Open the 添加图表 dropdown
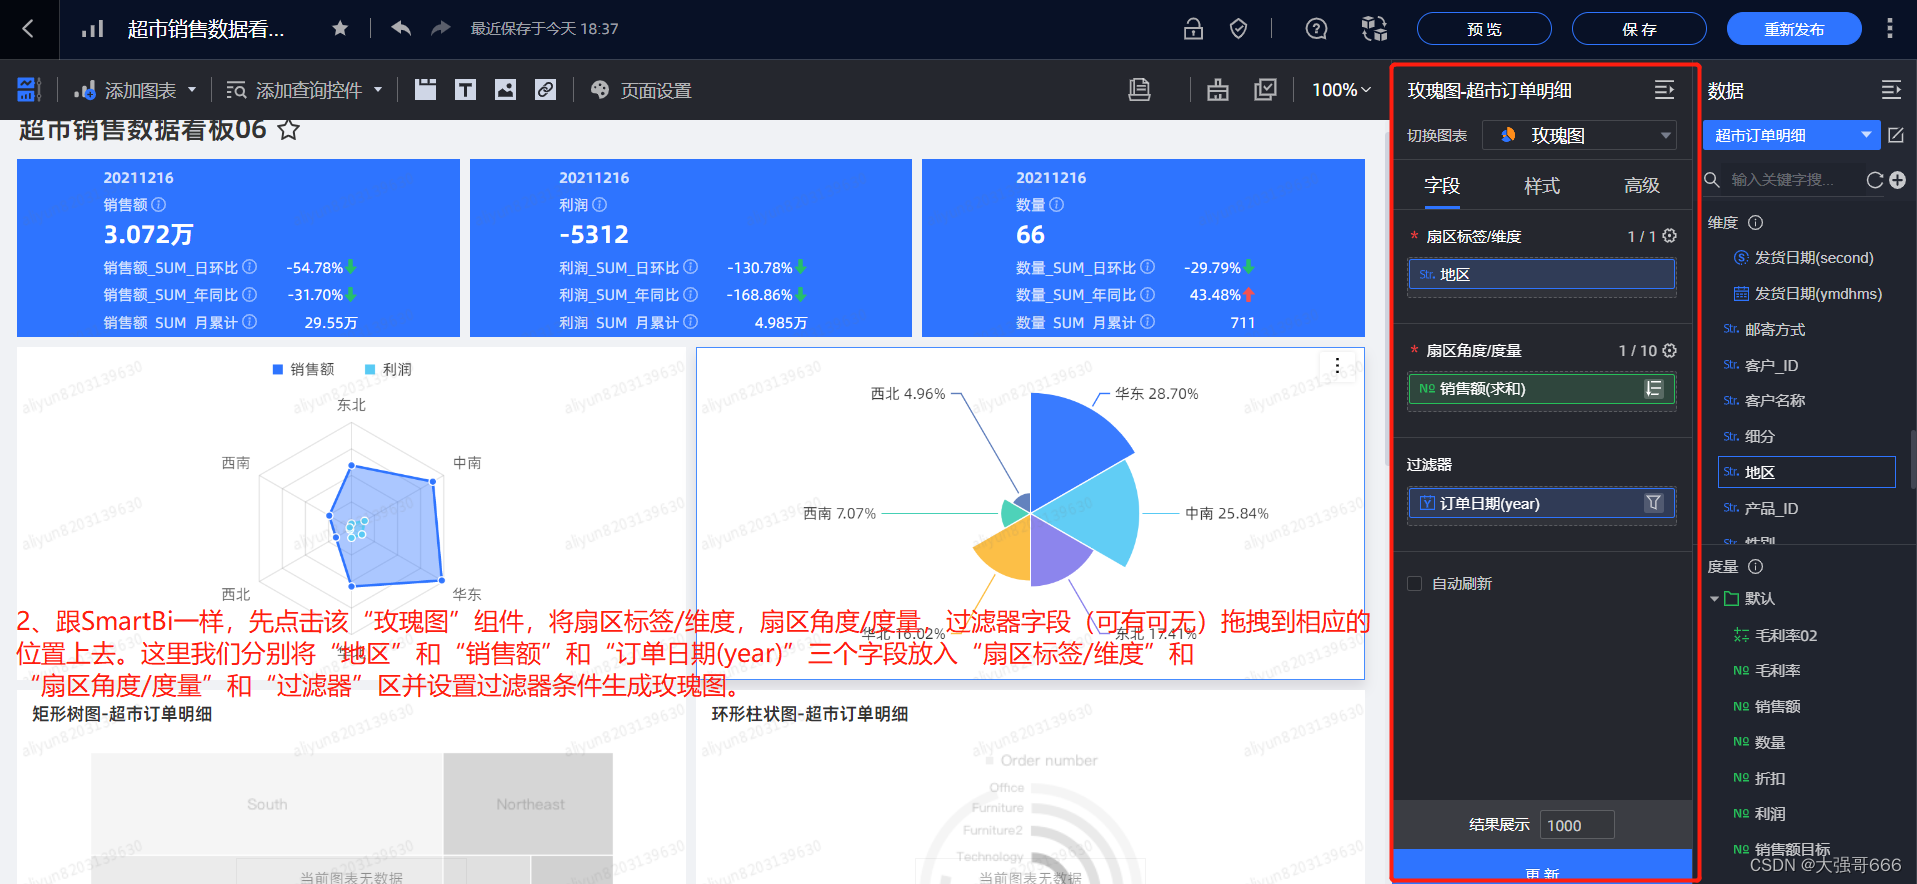This screenshot has height=884, width=1917. (135, 90)
